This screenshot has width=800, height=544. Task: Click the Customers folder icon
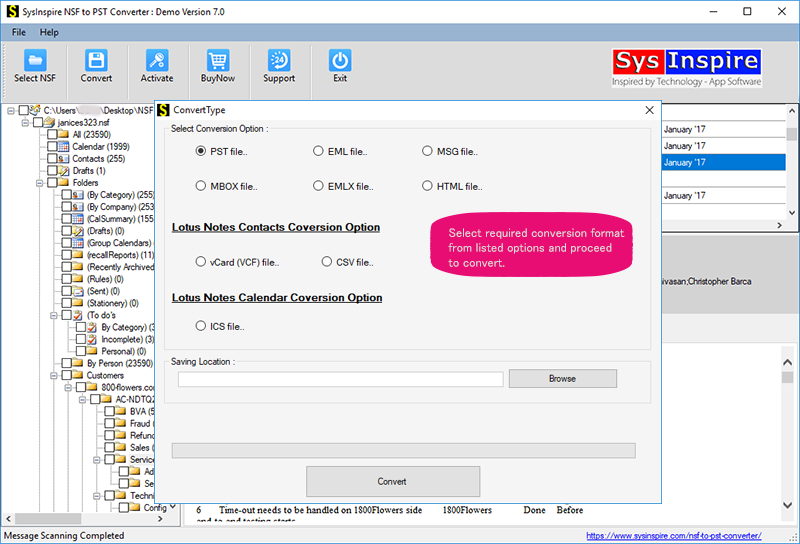pos(78,375)
